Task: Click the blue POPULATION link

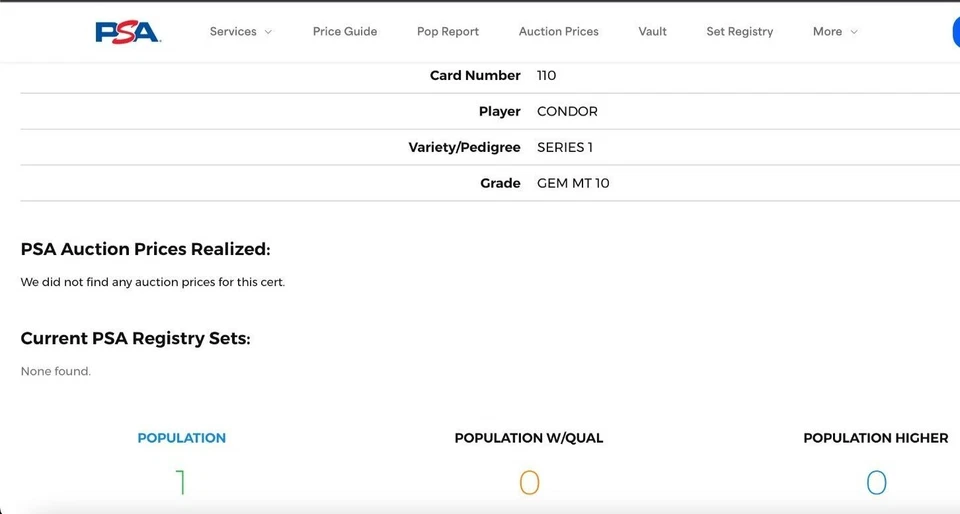Action: click(x=181, y=438)
